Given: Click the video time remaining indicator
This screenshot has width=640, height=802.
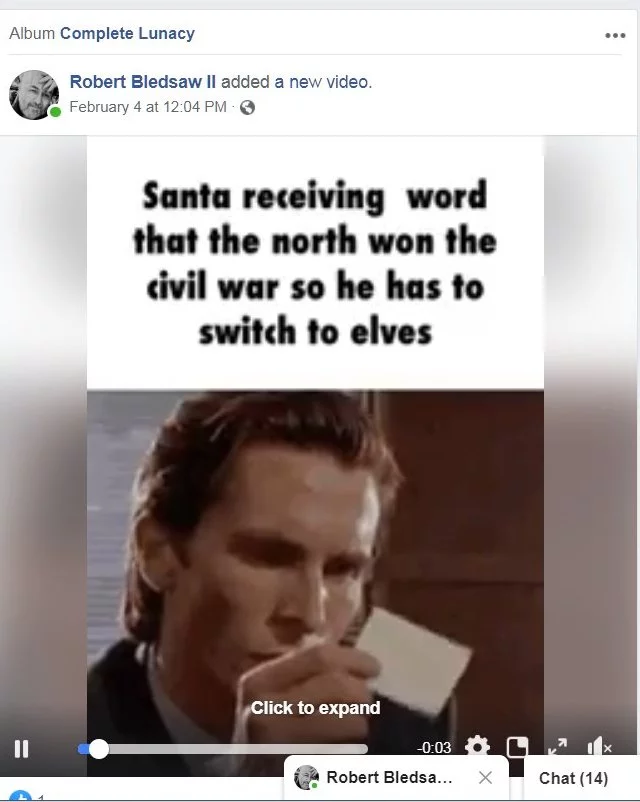Looking at the screenshot, I should pyautogui.click(x=434, y=748).
